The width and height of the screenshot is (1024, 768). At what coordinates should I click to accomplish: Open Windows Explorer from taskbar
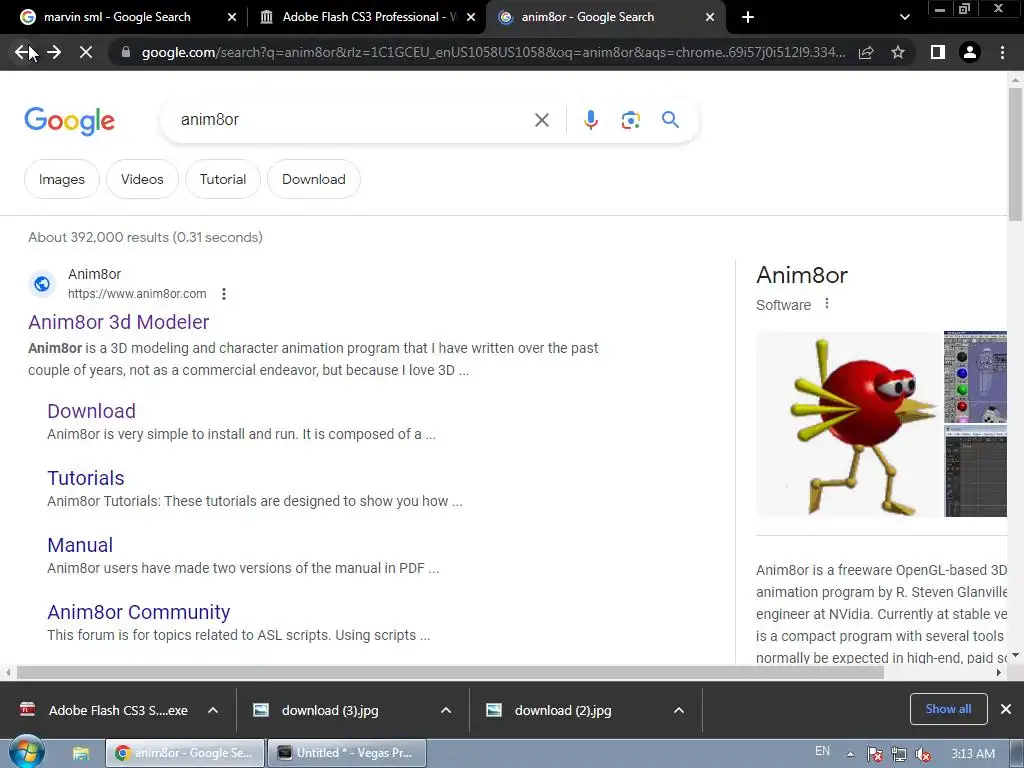(80, 753)
